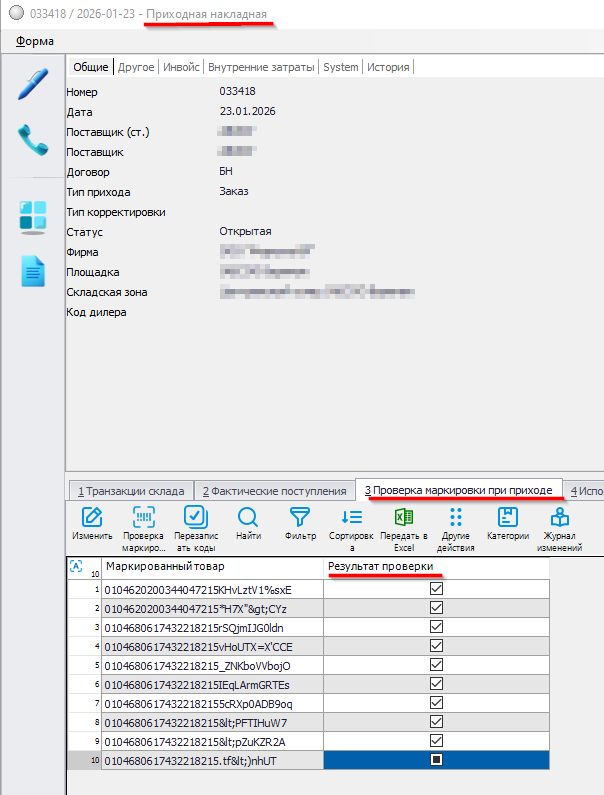
Task: Click the pen icon in left sidebar
Action: (x=33, y=84)
